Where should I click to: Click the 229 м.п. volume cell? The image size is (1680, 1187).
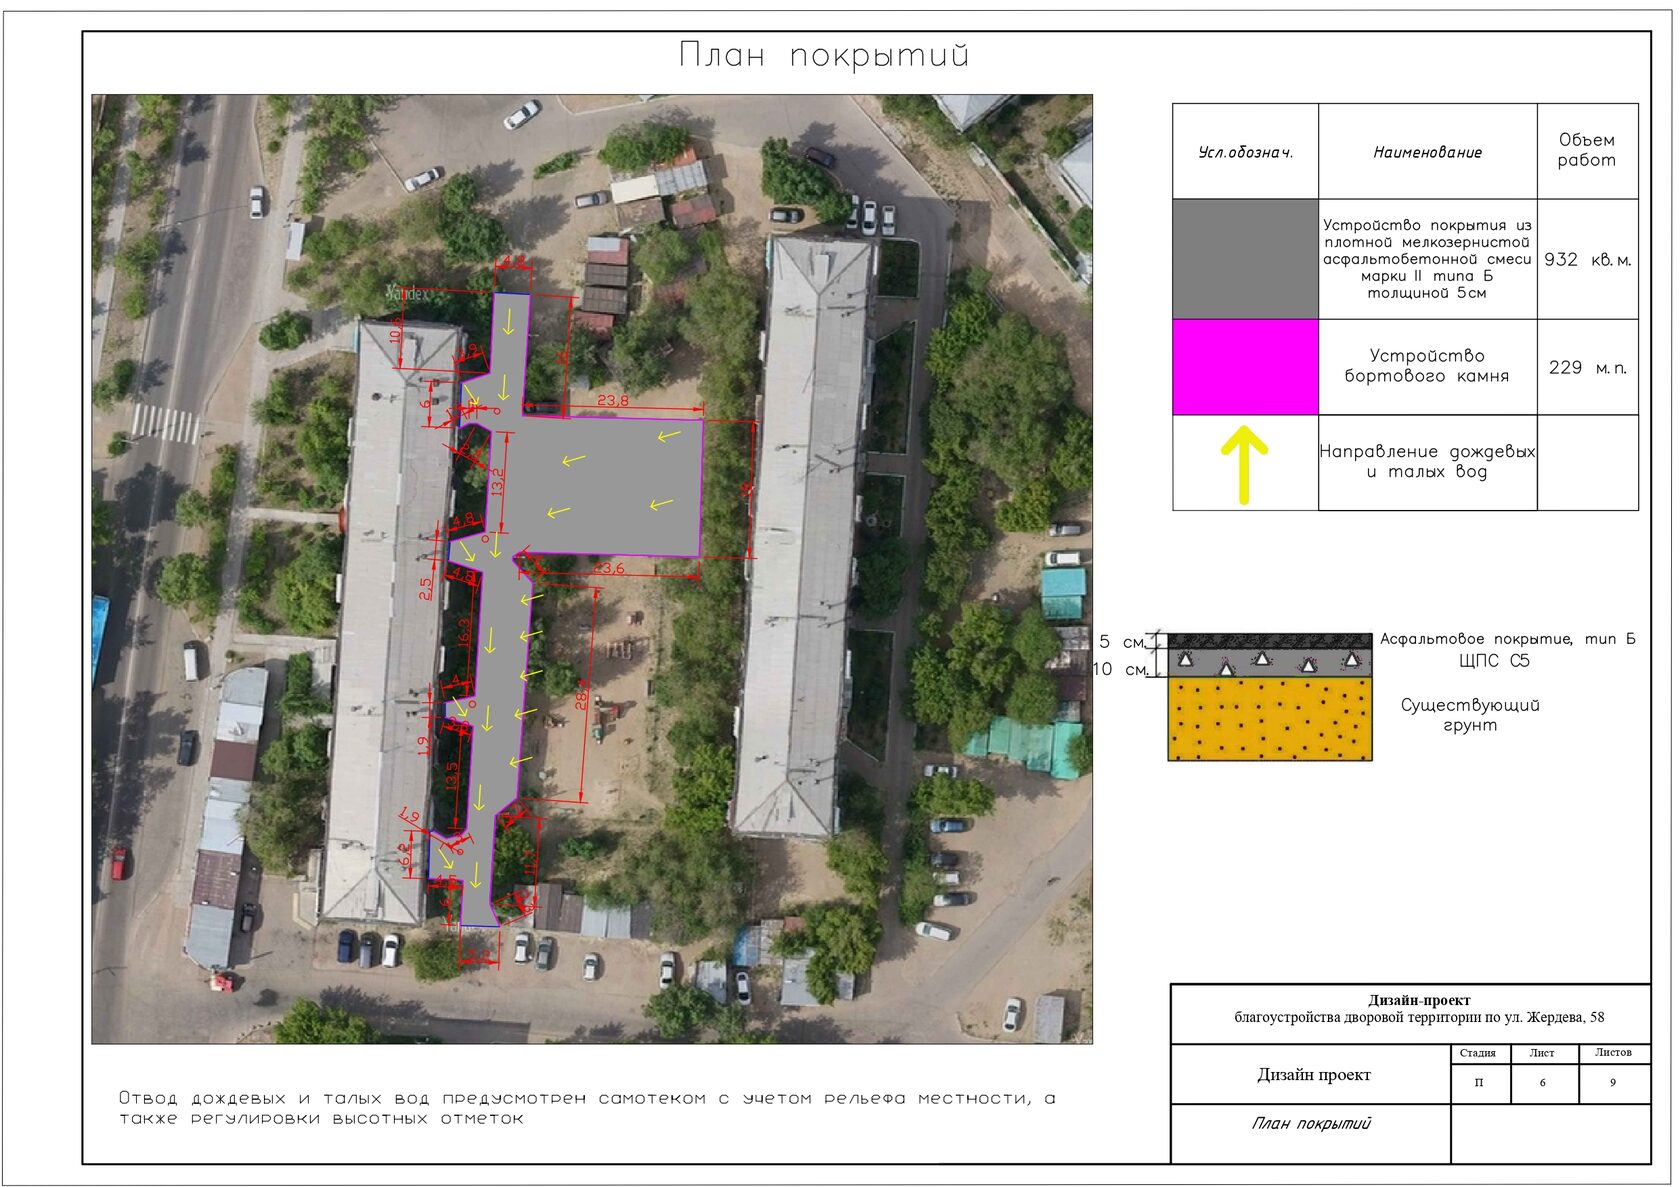click(x=1587, y=368)
